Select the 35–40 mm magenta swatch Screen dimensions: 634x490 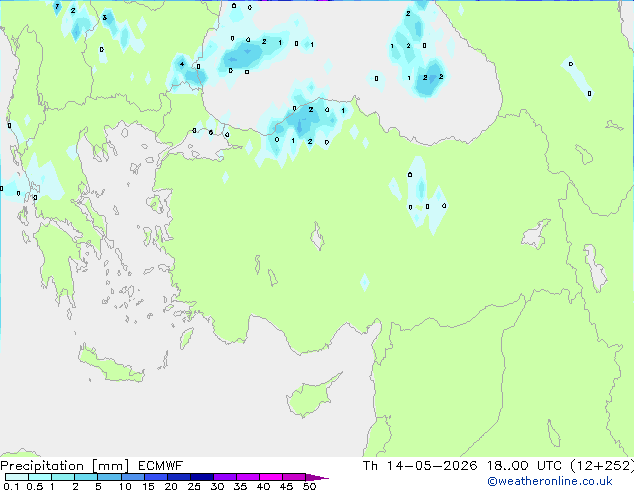pyautogui.click(x=248, y=477)
